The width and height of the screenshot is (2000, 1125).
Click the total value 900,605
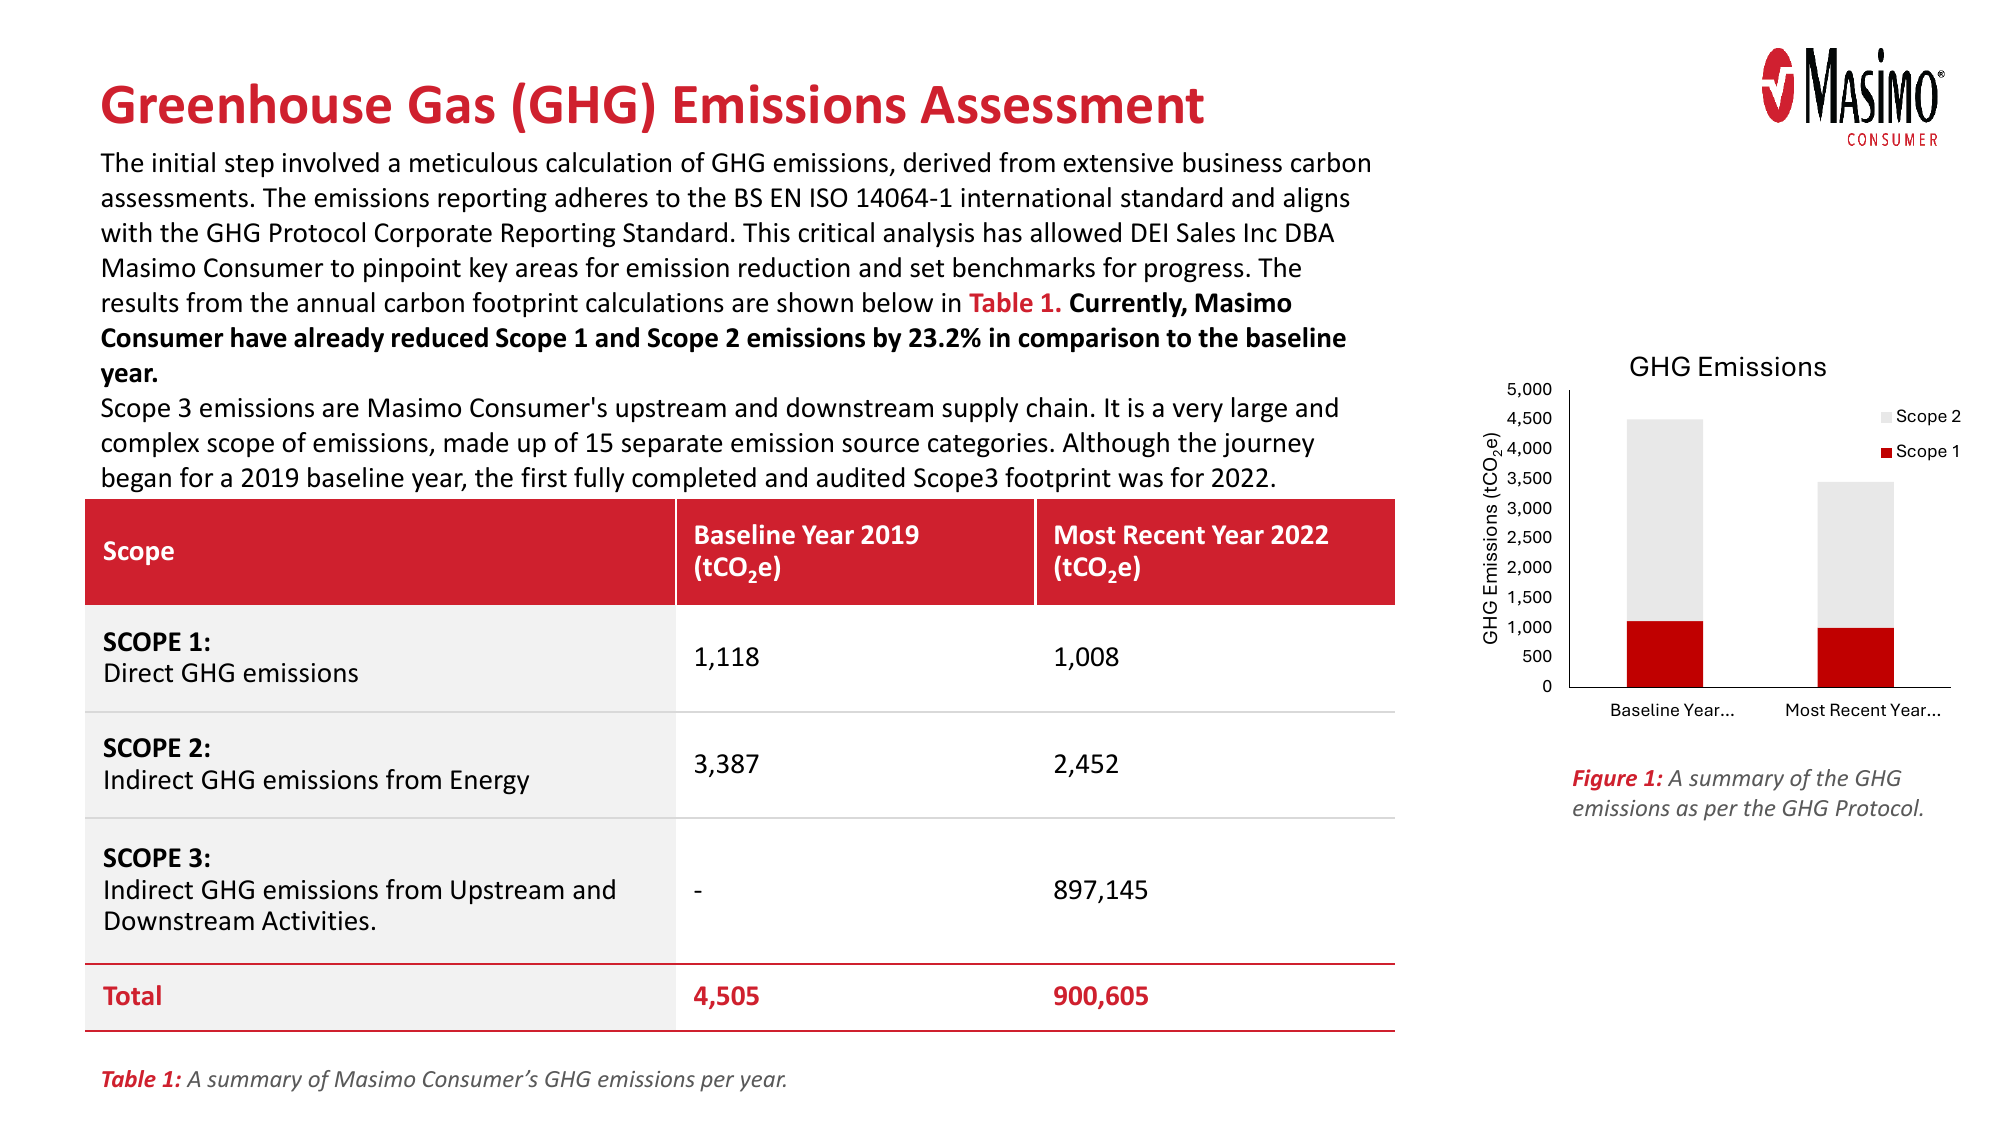pyautogui.click(x=1100, y=996)
